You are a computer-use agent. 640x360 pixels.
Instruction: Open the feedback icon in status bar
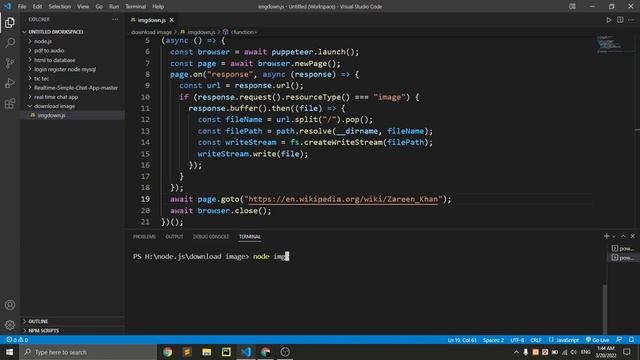[x=619, y=340]
